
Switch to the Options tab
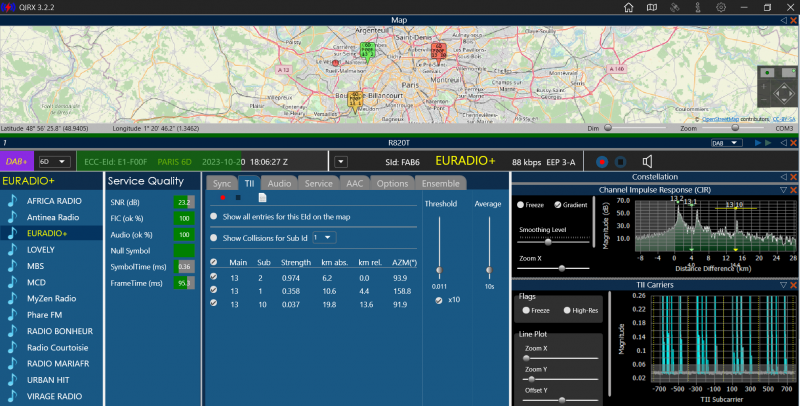coord(392,183)
